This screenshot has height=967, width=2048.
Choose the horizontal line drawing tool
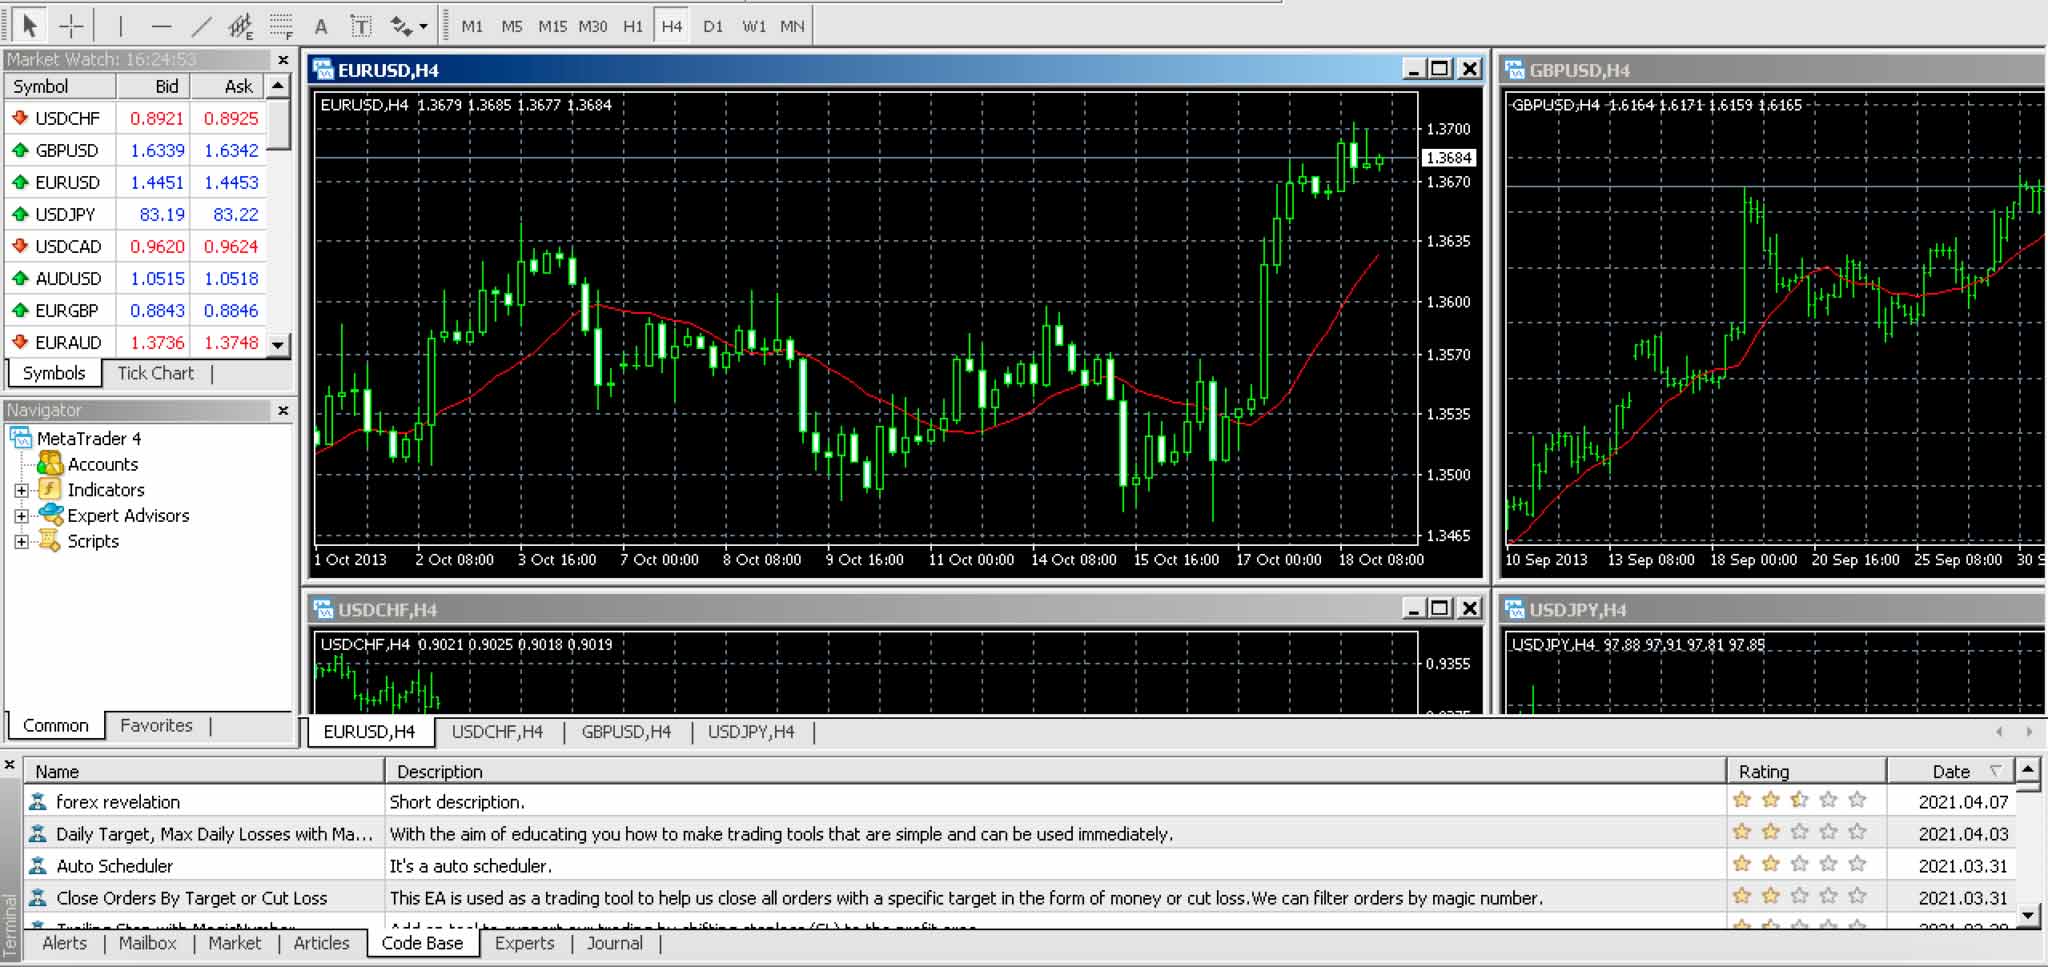161,25
